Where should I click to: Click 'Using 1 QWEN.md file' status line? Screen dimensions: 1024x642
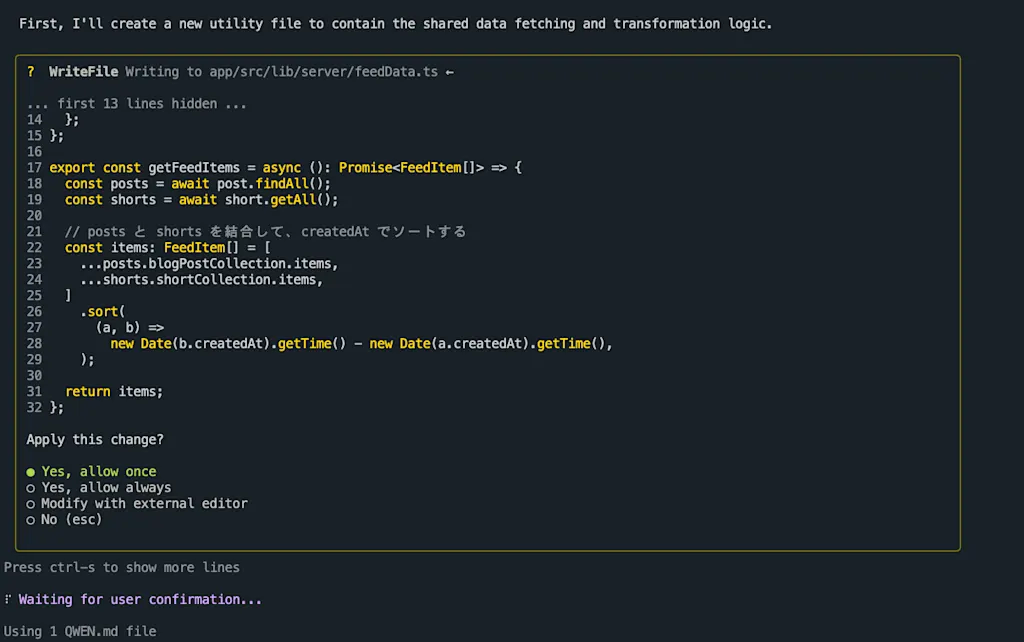click(80, 632)
